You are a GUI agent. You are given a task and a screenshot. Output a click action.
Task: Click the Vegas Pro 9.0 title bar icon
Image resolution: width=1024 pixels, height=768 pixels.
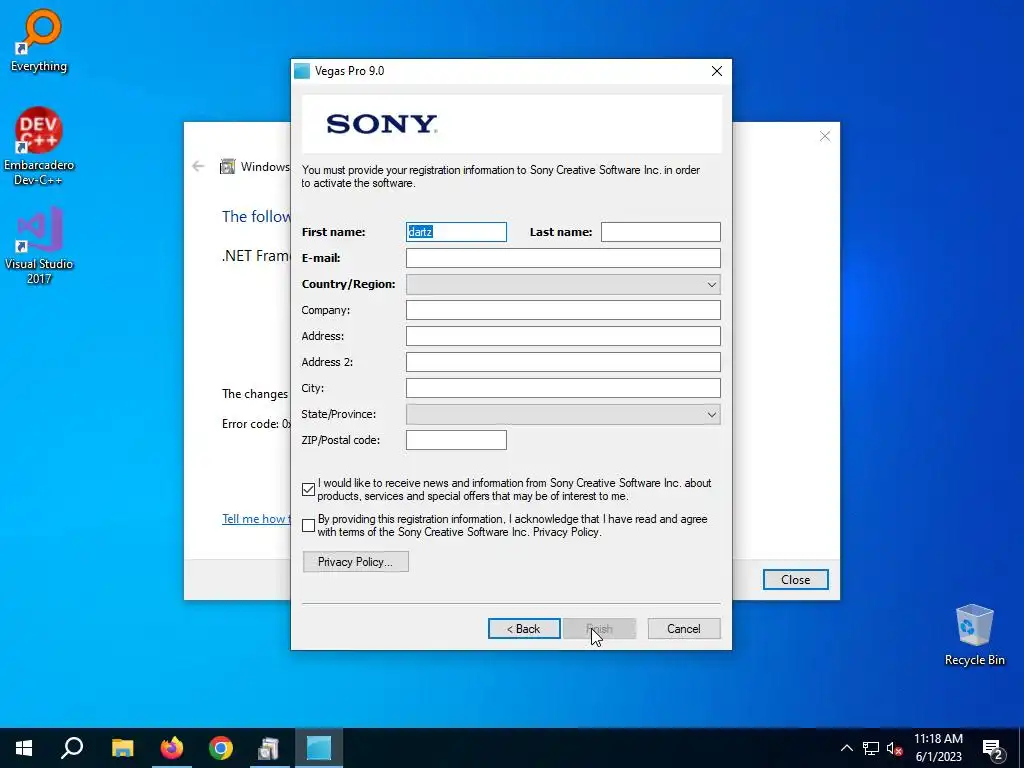point(302,71)
